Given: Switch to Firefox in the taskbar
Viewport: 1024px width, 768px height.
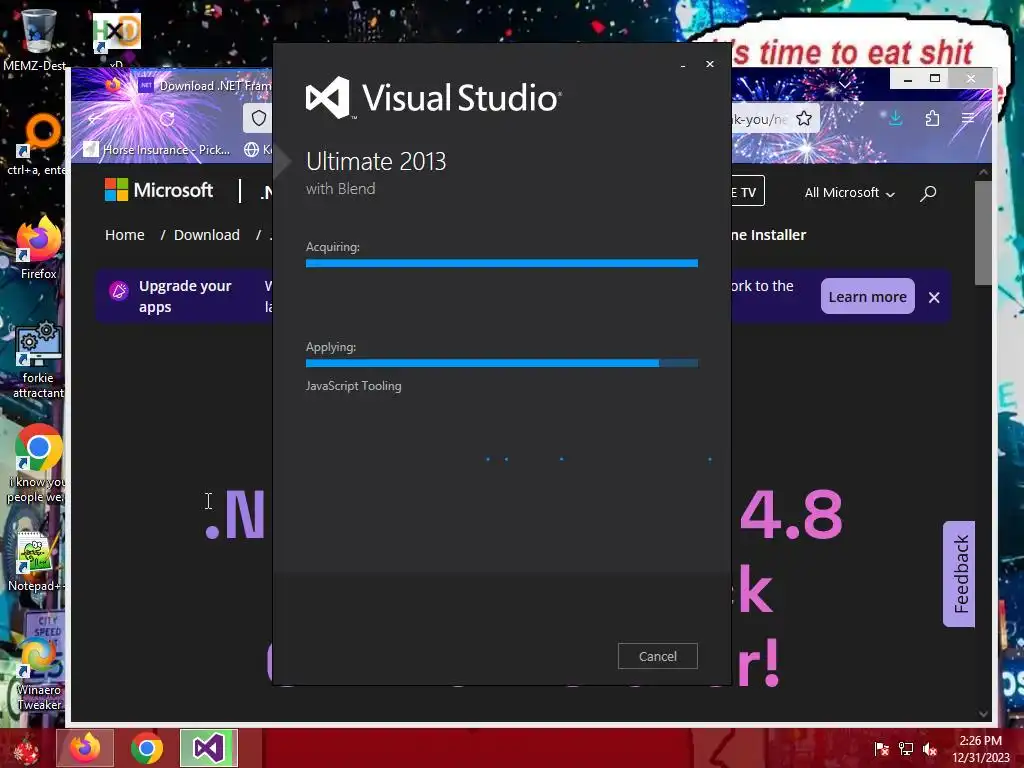Looking at the screenshot, I should [x=85, y=748].
